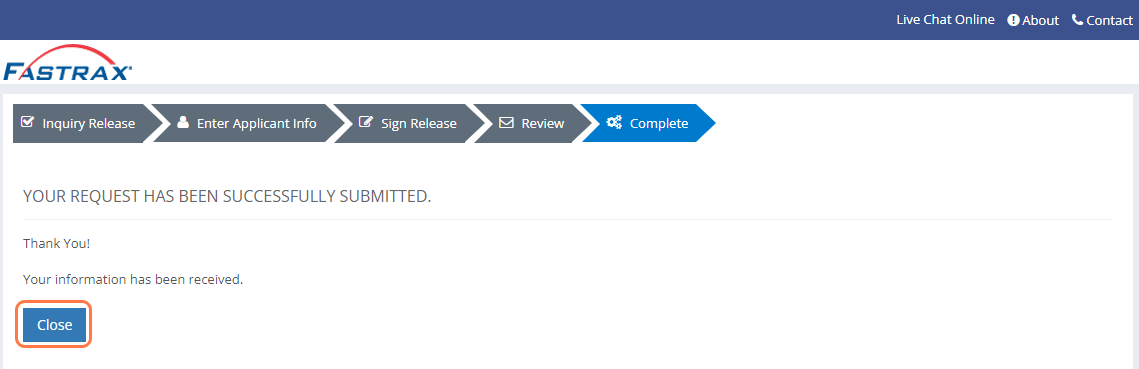Image resolution: width=1139 pixels, height=369 pixels.
Task: Select the Complete step
Action: click(648, 123)
